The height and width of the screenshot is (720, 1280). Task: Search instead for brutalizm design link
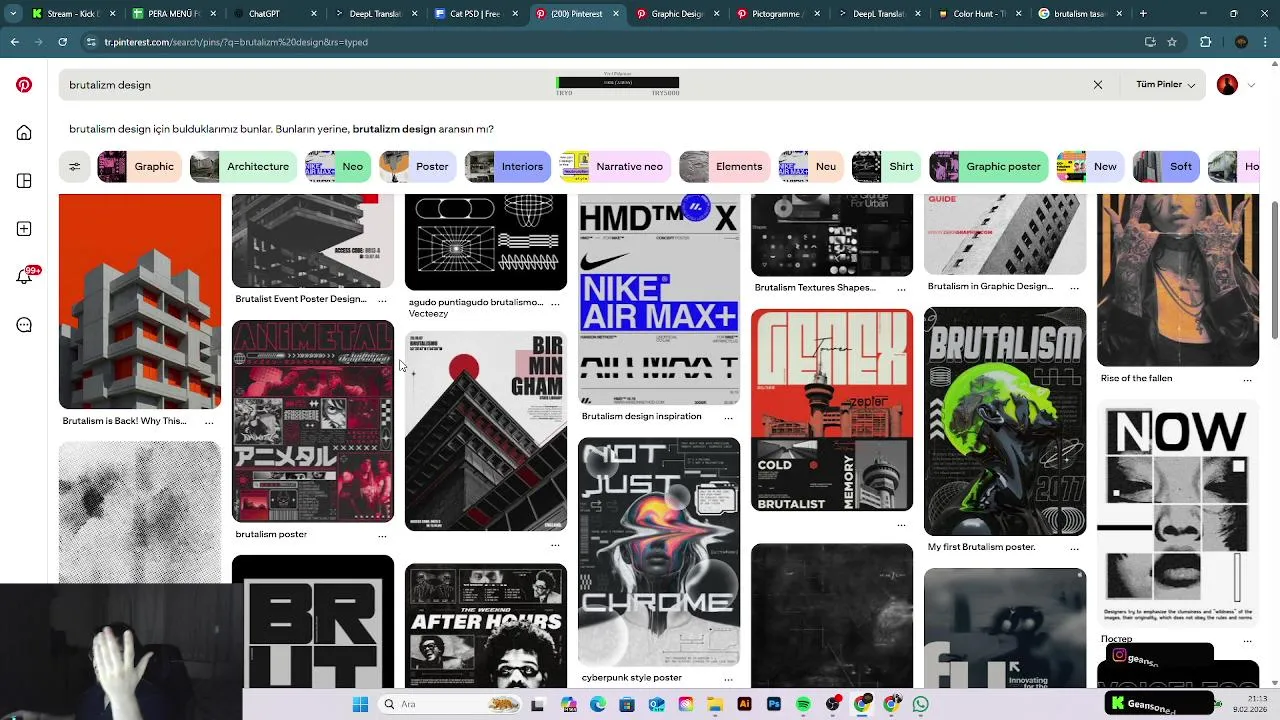point(394,129)
